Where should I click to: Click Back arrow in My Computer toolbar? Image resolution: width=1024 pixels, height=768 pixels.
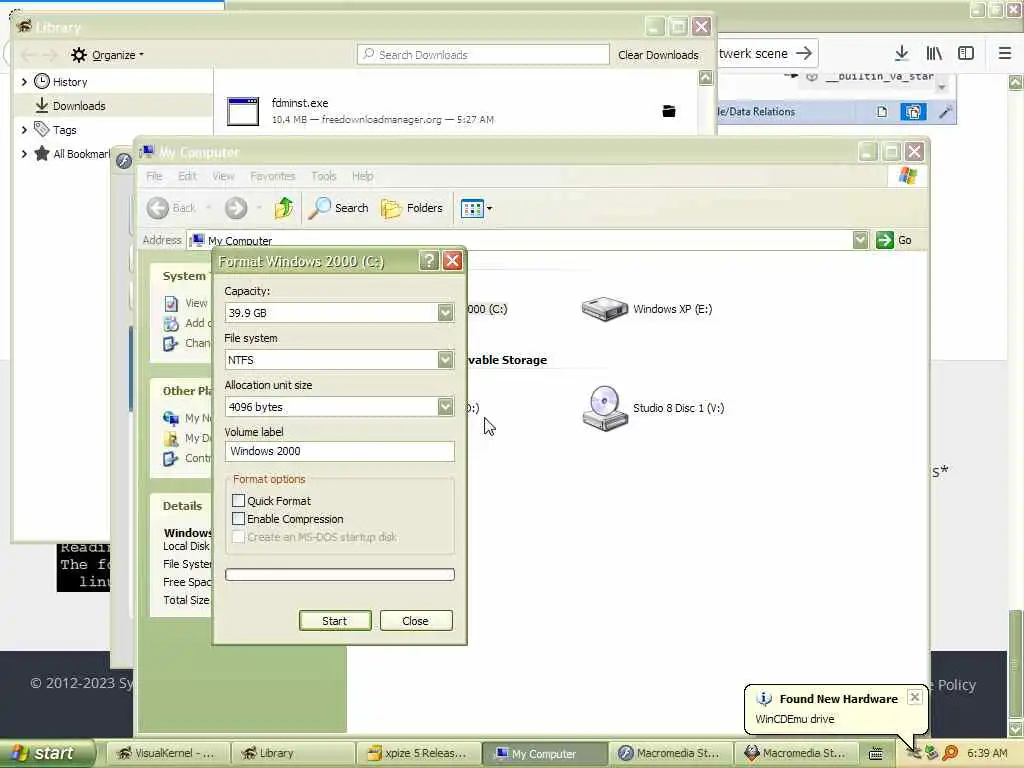[x=157, y=208]
